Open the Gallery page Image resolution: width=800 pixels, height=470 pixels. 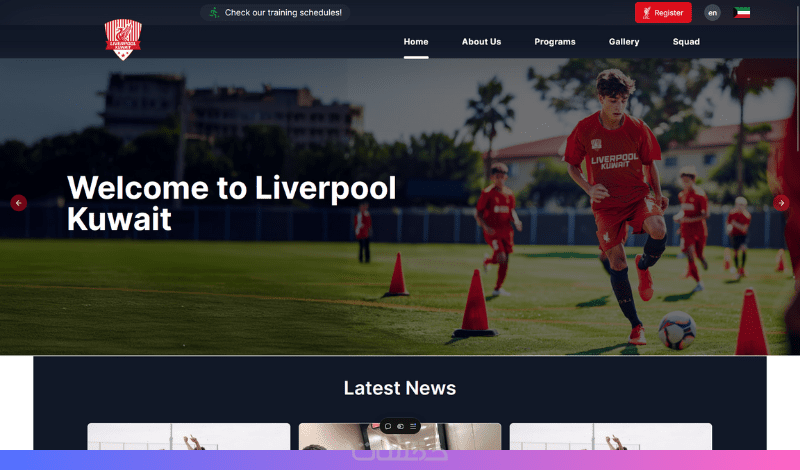(623, 42)
